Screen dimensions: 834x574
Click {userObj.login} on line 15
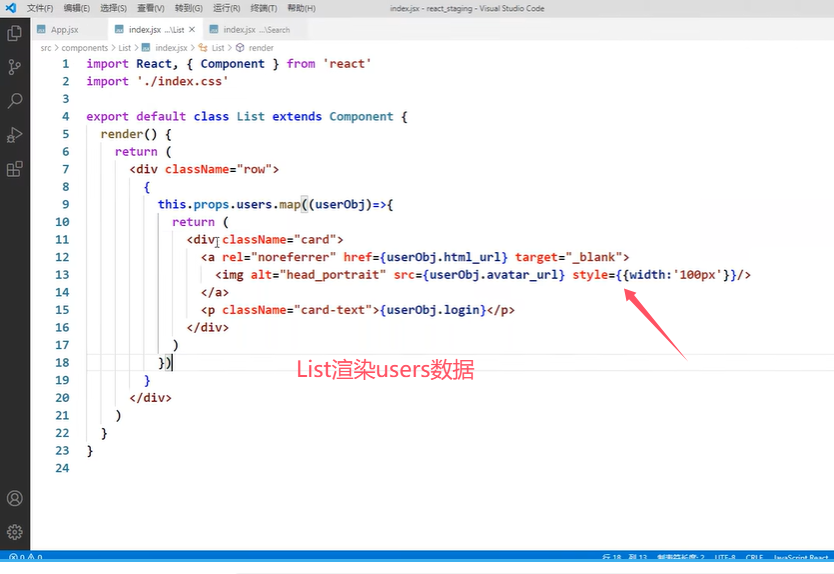coord(433,310)
